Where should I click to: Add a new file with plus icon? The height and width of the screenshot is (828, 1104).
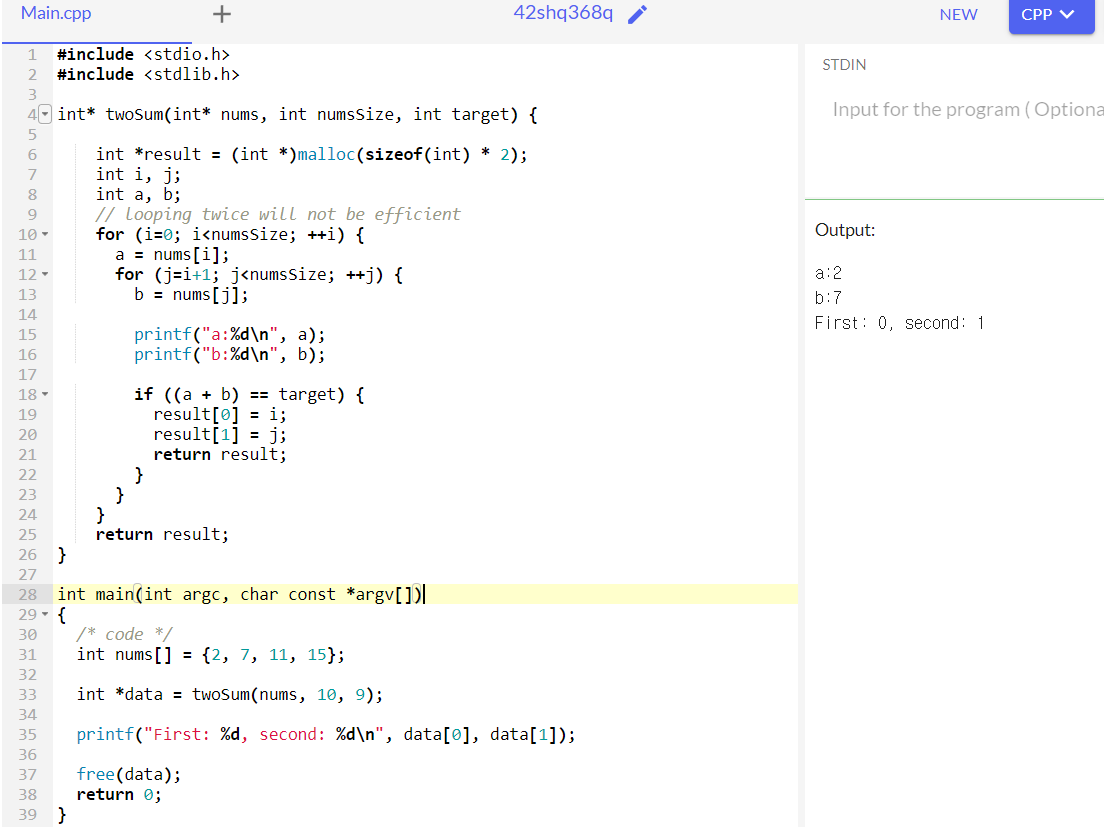[222, 14]
